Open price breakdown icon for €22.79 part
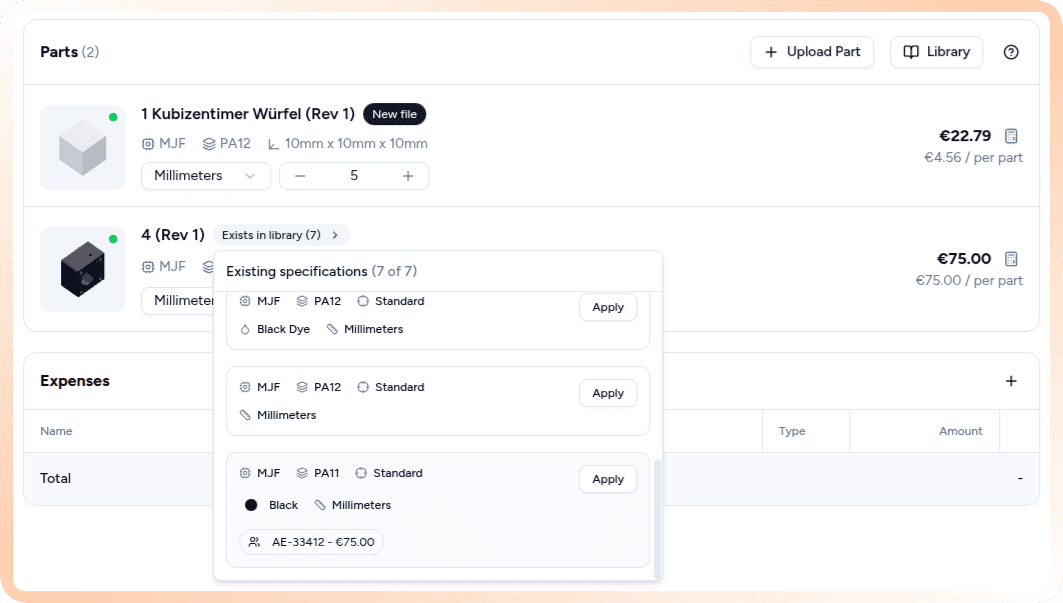The height and width of the screenshot is (603, 1063). click(1011, 136)
